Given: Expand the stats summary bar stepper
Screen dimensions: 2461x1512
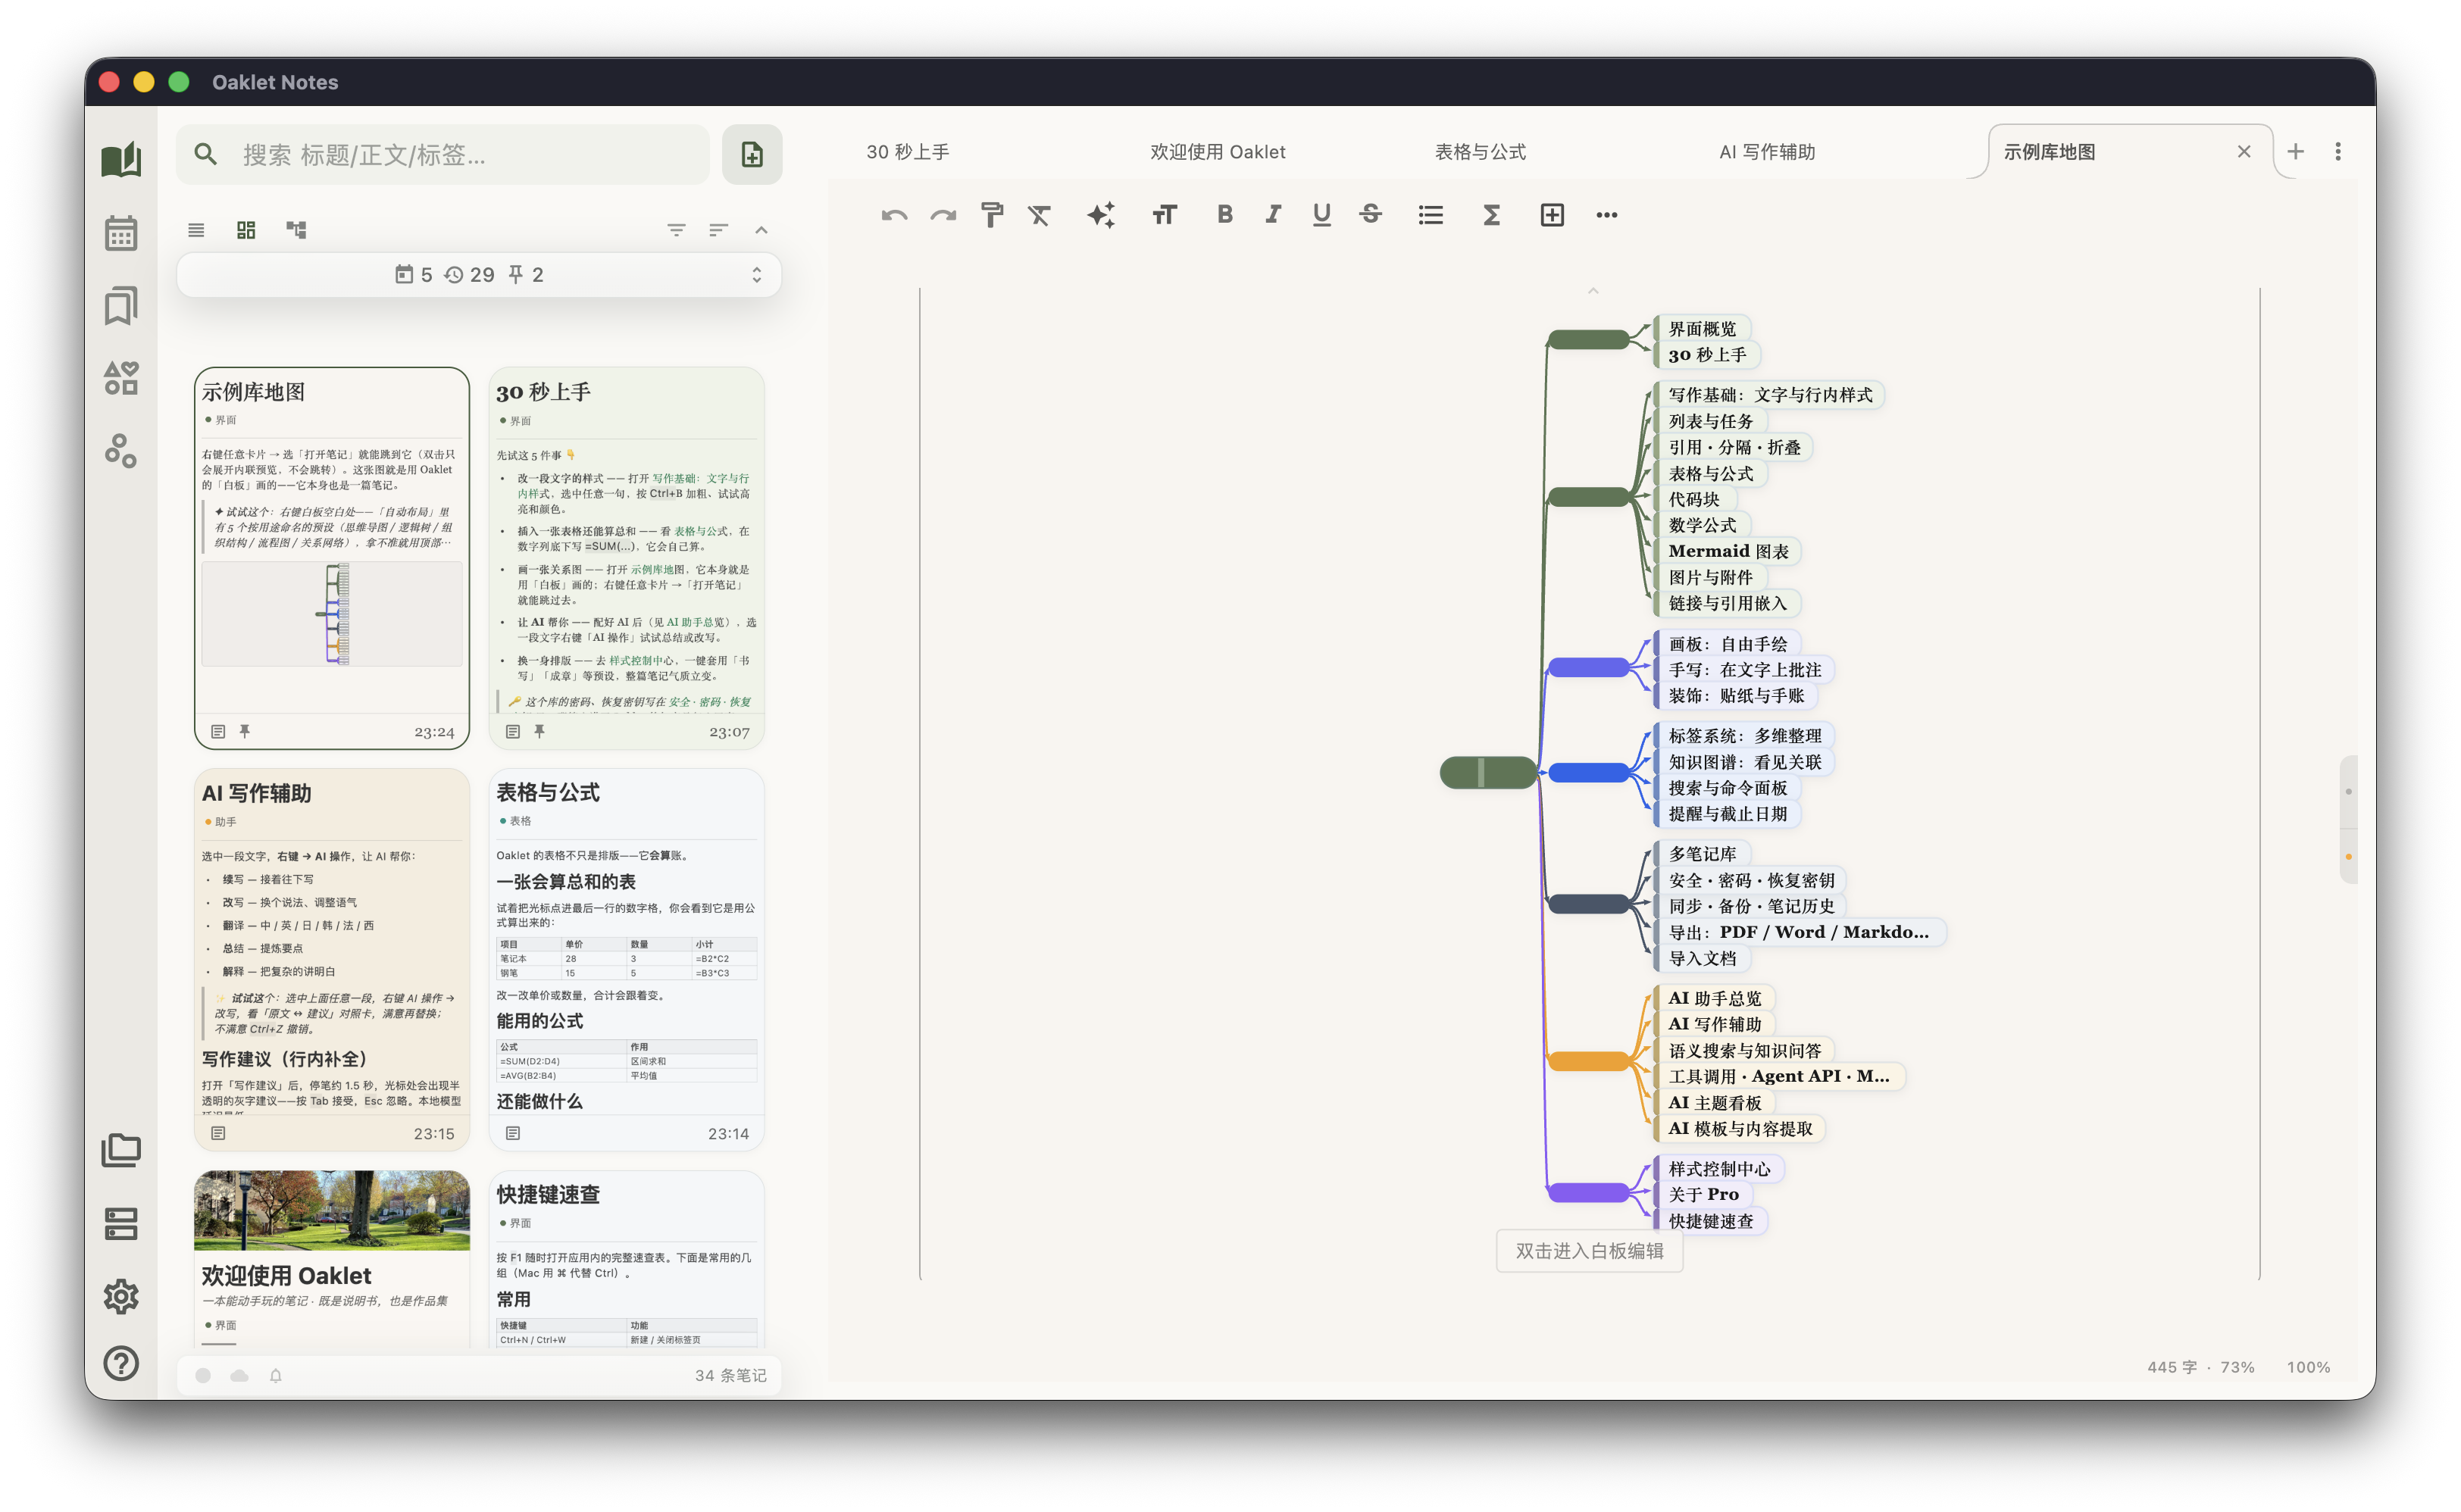Looking at the screenshot, I should click(757, 275).
